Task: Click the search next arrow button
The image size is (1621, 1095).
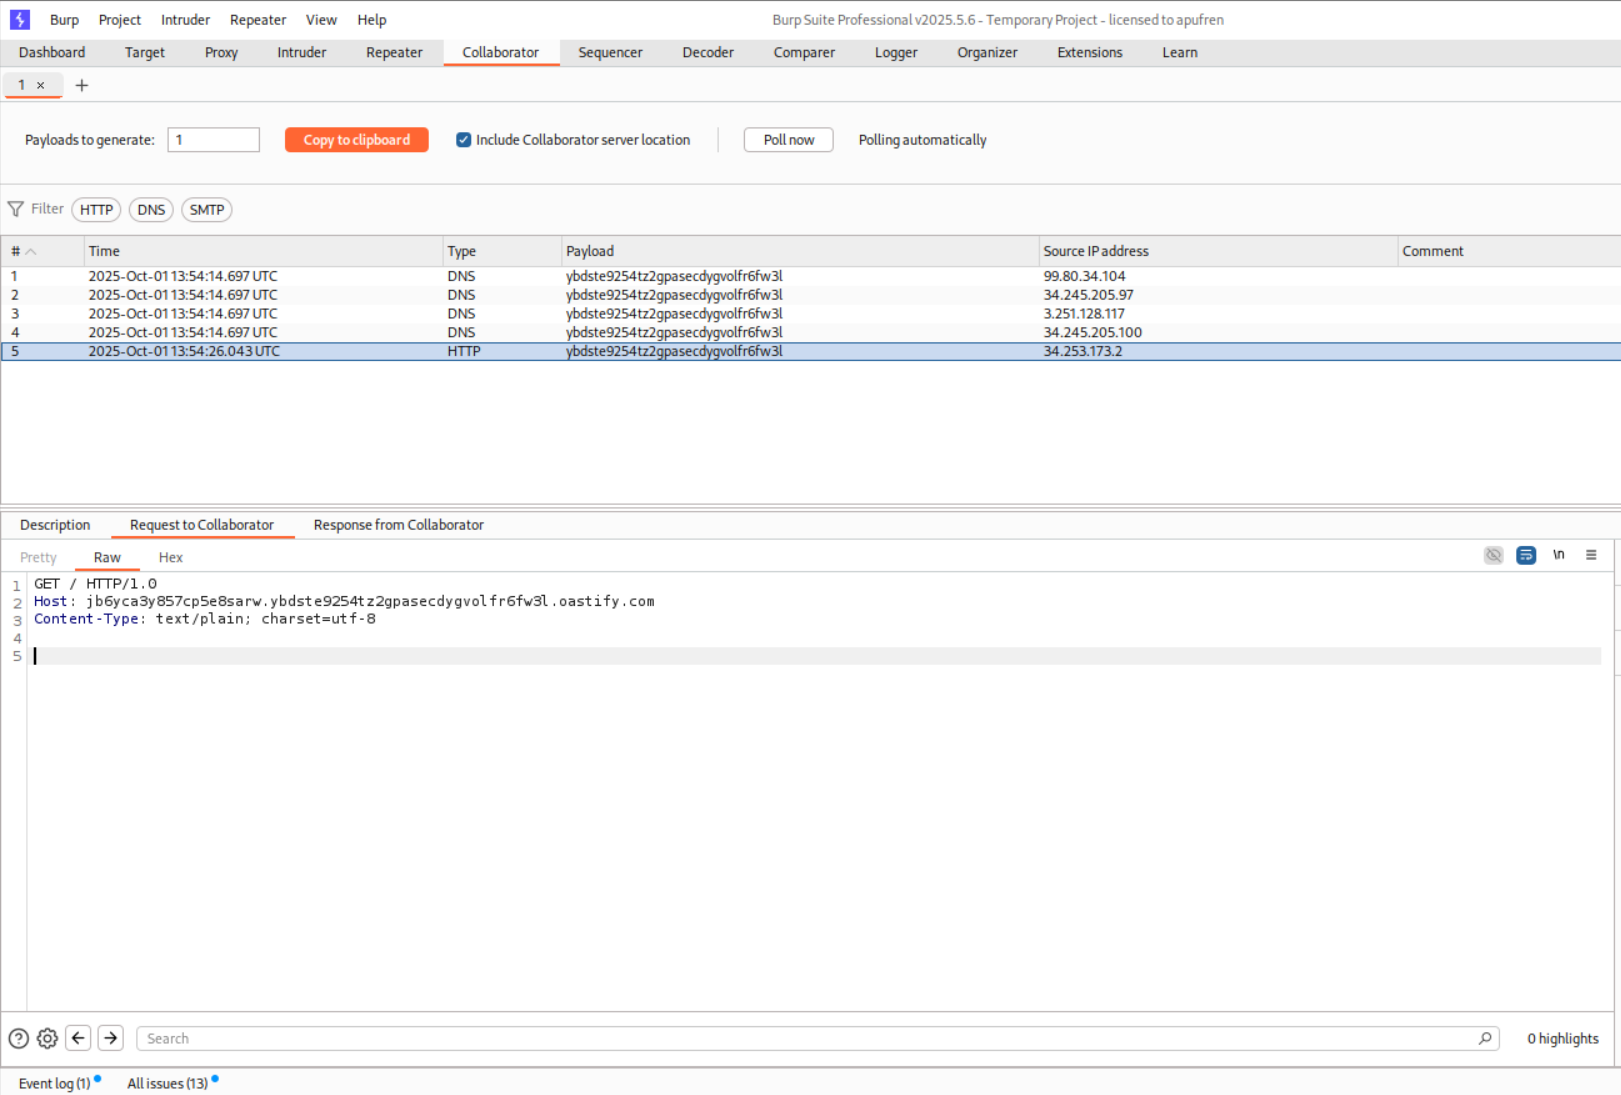Action: point(110,1038)
